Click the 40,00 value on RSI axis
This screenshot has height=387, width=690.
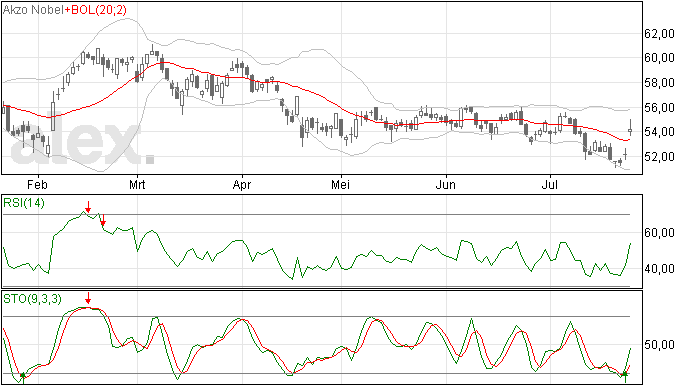659,269
